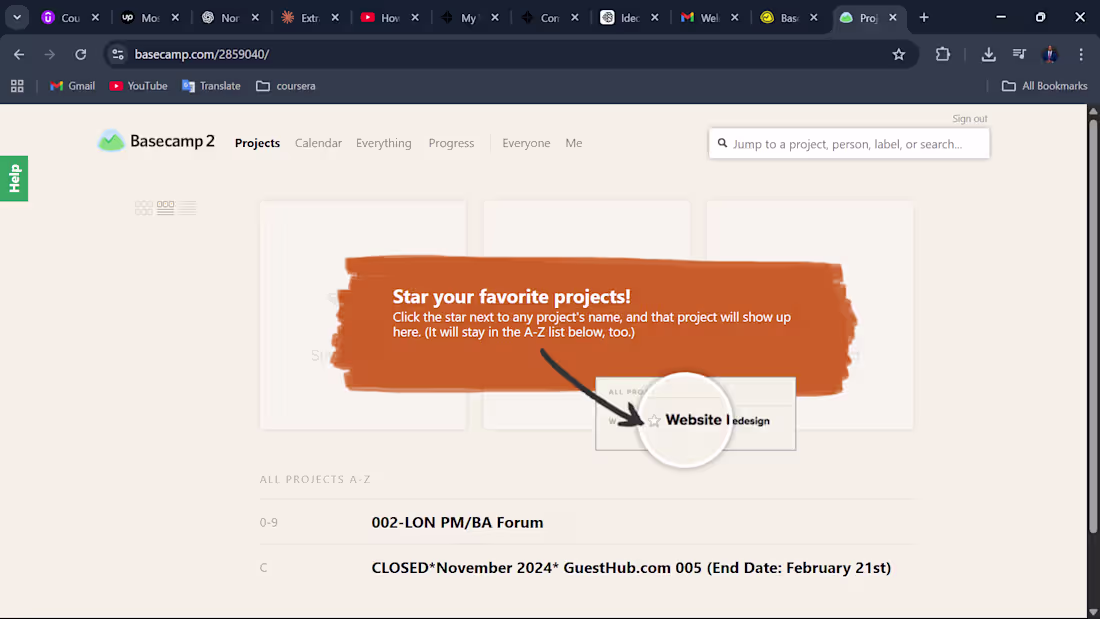
Task: Open YouTube bookmark
Action: (138, 86)
